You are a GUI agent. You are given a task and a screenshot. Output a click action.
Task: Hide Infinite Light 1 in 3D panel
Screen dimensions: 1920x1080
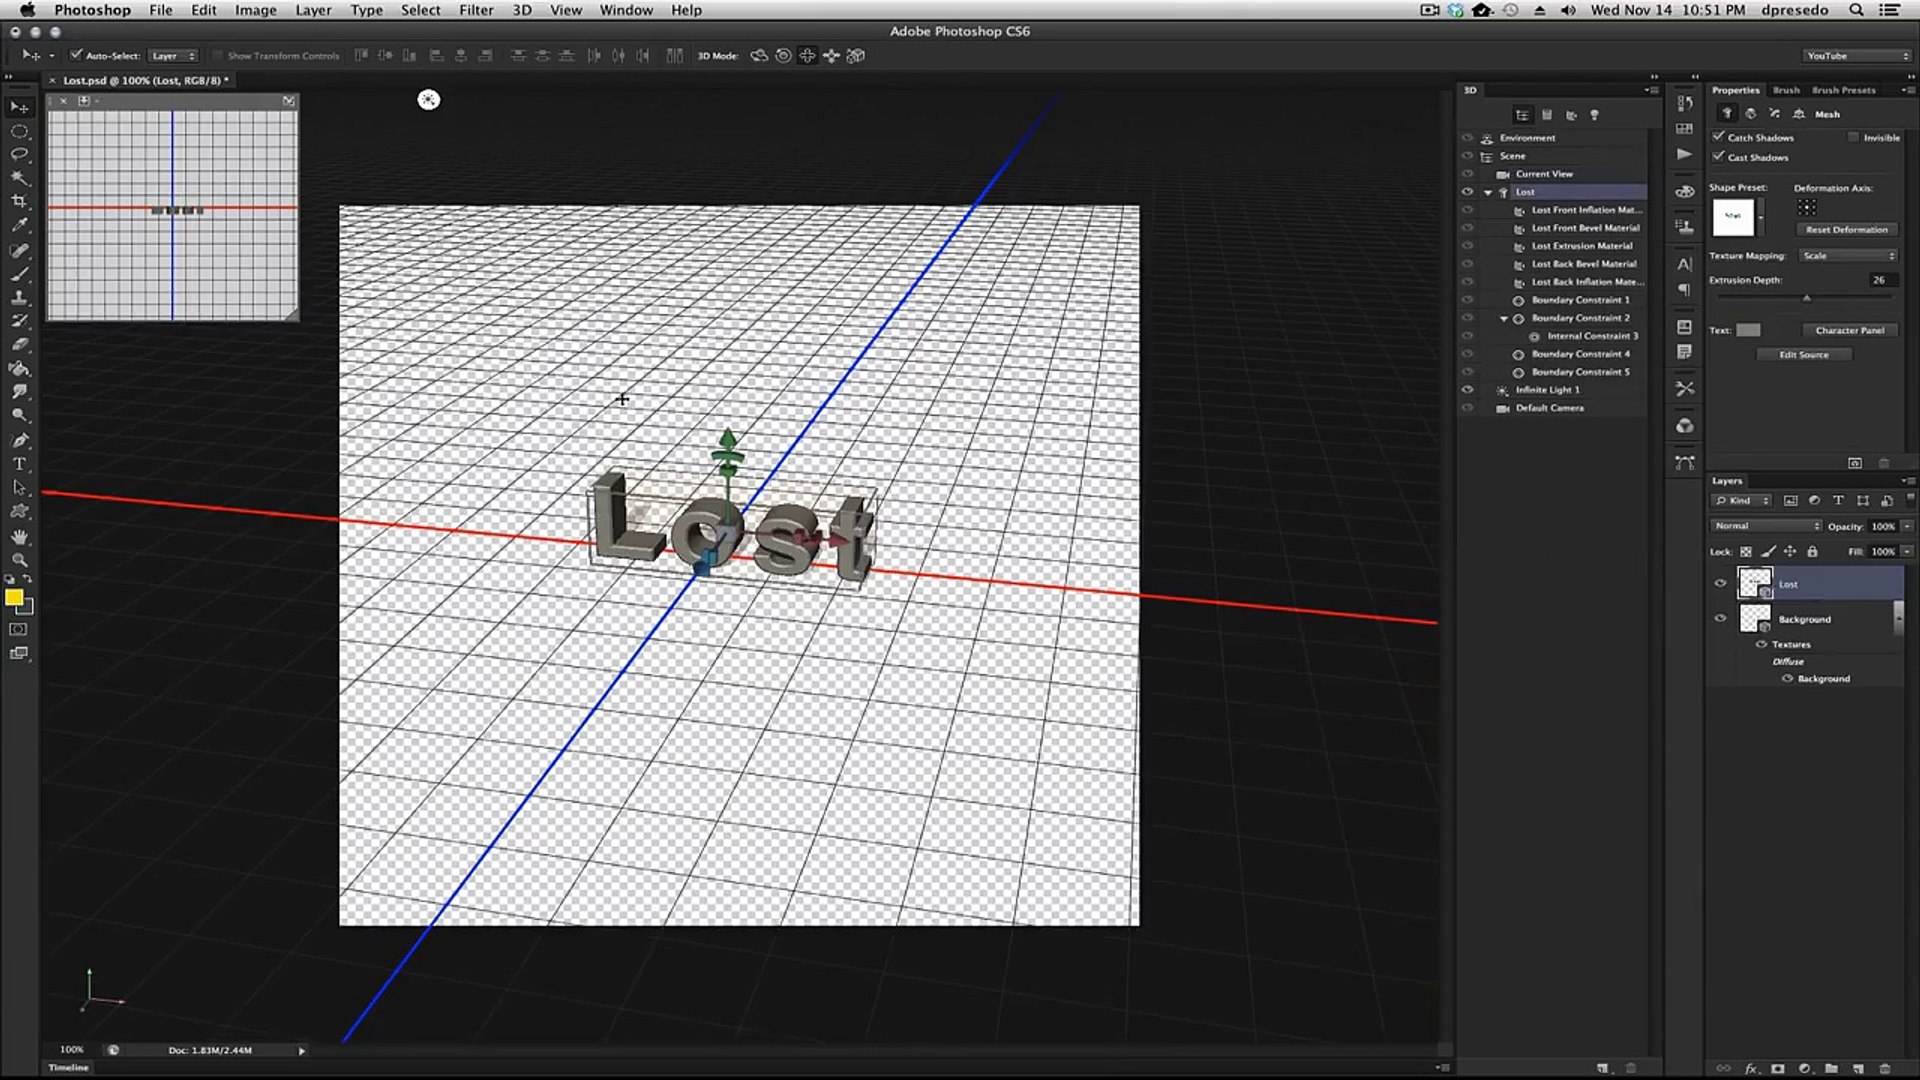pyautogui.click(x=1467, y=390)
